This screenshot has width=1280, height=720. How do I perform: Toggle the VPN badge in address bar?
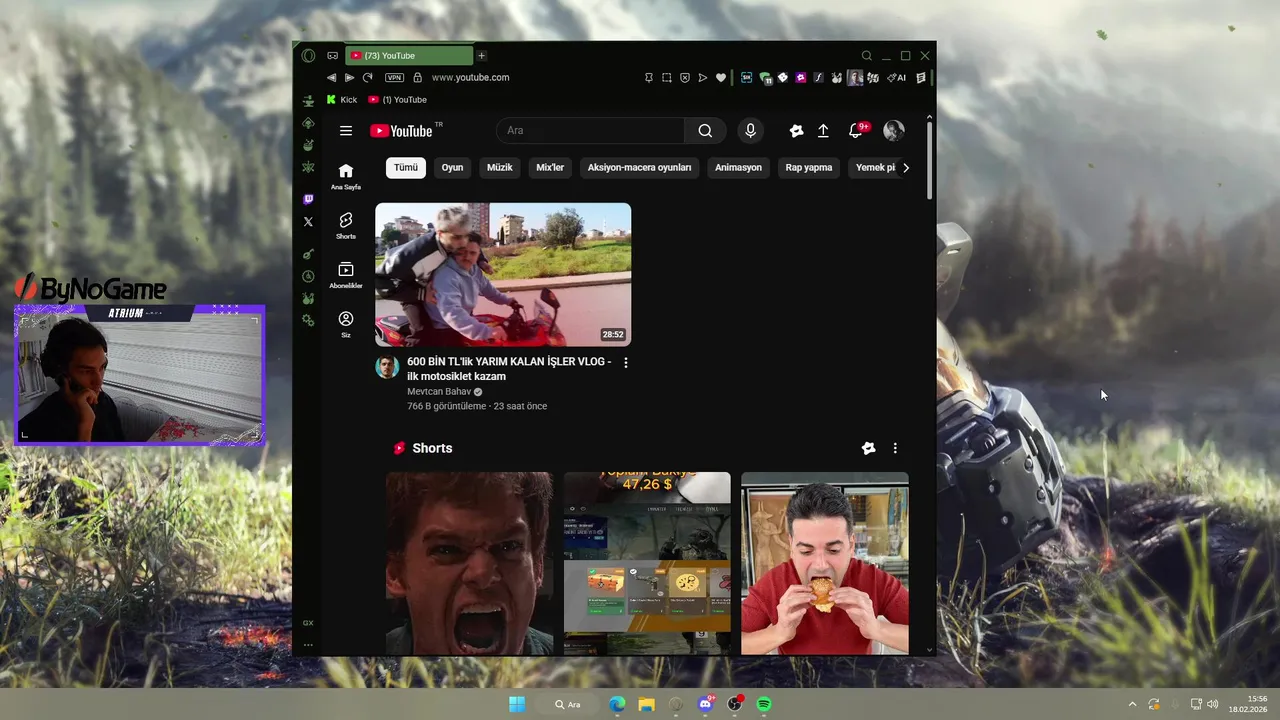pyautogui.click(x=395, y=77)
